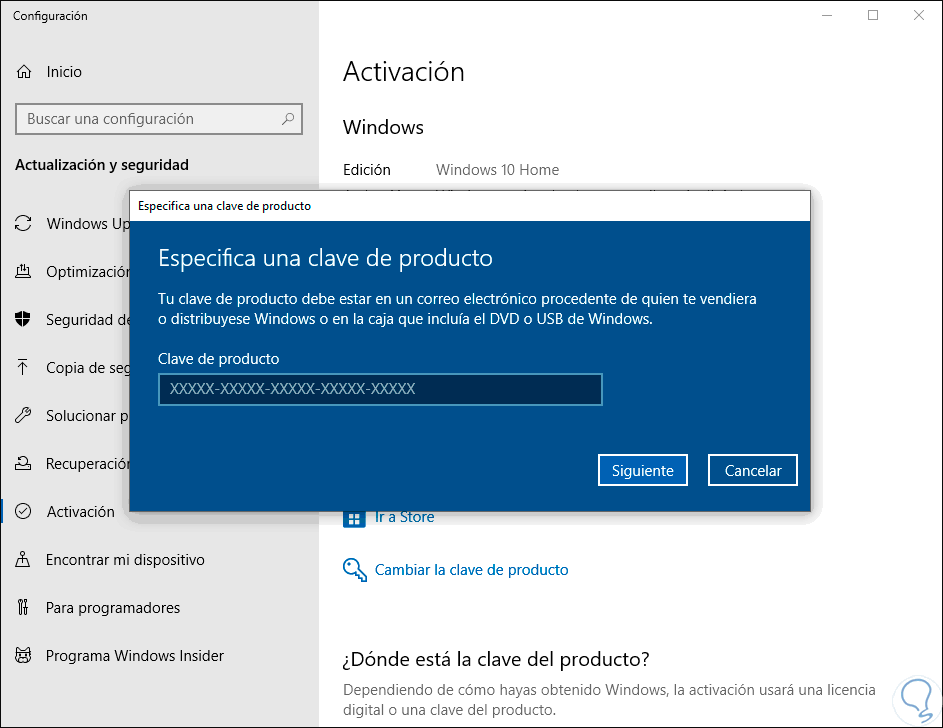This screenshot has width=943, height=728.
Task: Open the Ir a Store link
Action: coord(404,517)
